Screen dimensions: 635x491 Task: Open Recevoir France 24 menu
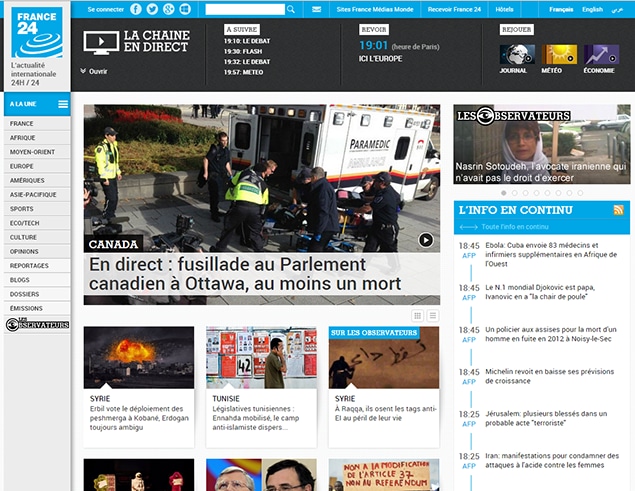(x=454, y=9)
